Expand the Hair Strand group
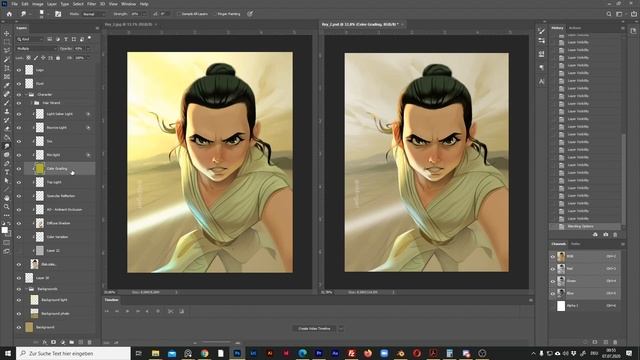Screen dimensions: 640x360 [x=32, y=103]
